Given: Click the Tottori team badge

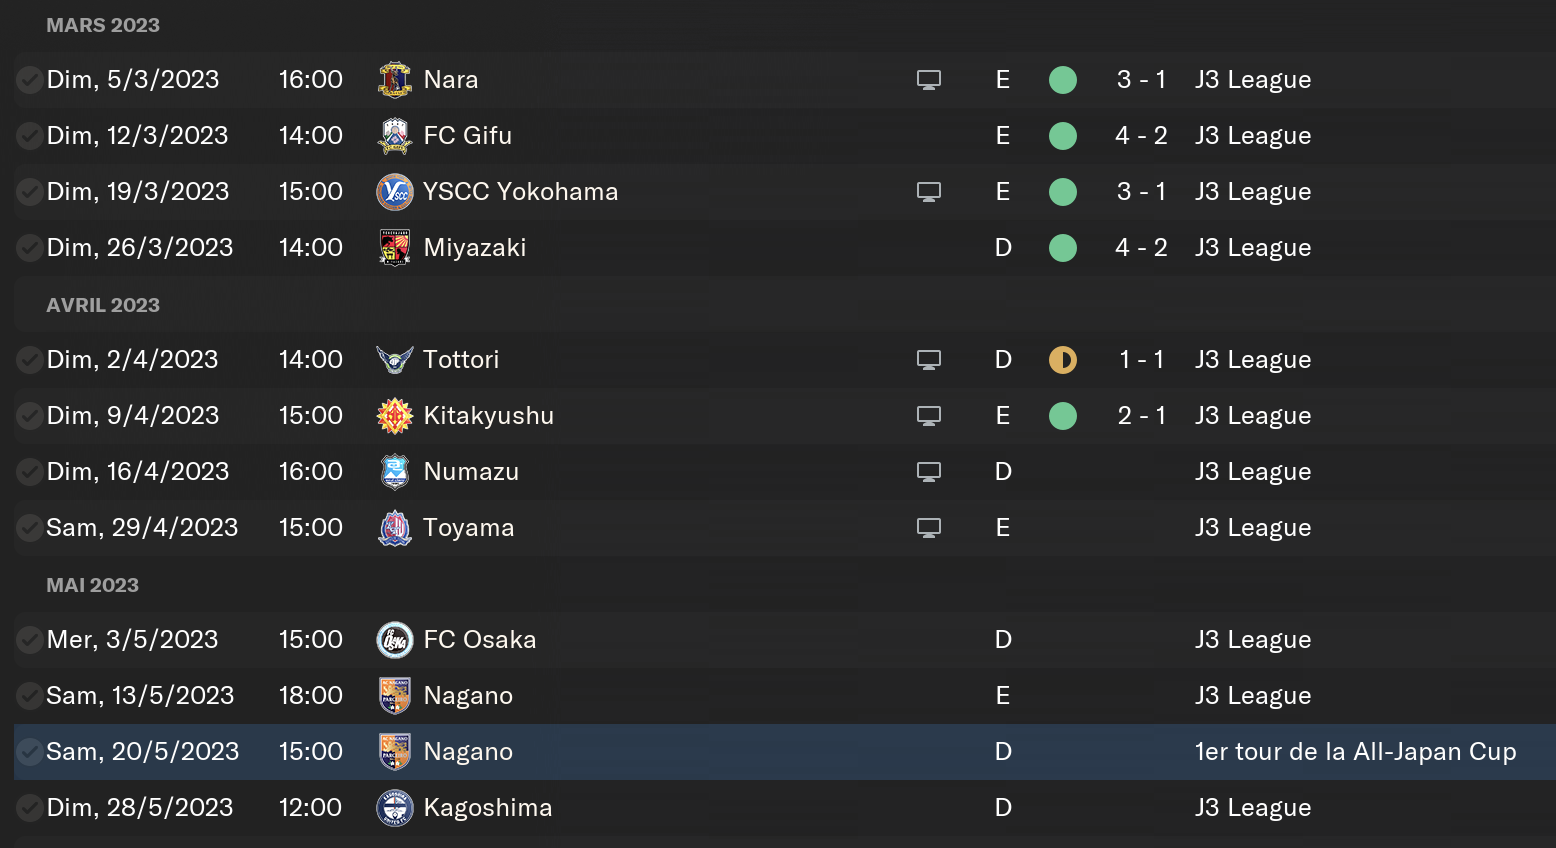Looking at the screenshot, I should tap(395, 360).
